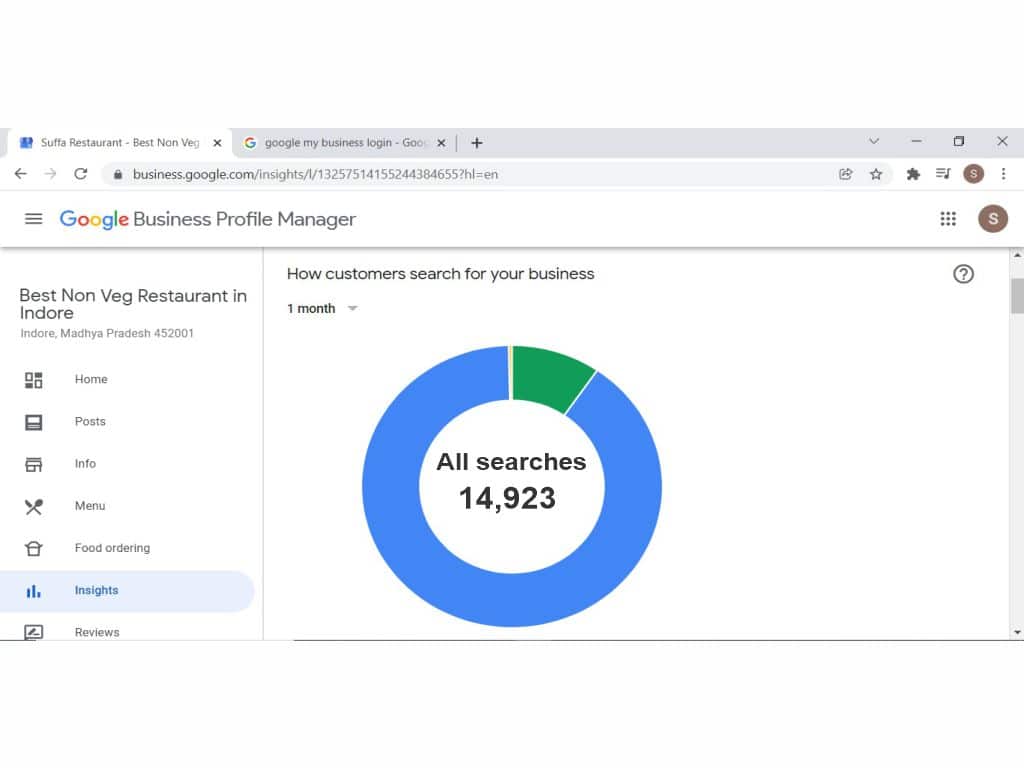The height and width of the screenshot is (768, 1024).
Task: Bookmark this page with star icon
Action: pyautogui.click(x=876, y=174)
